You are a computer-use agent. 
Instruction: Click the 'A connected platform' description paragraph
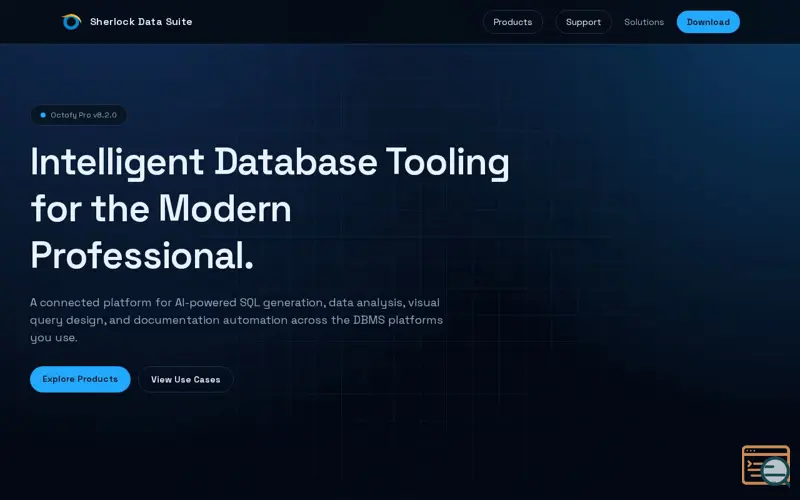pyautogui.click(x=236, y=320)
